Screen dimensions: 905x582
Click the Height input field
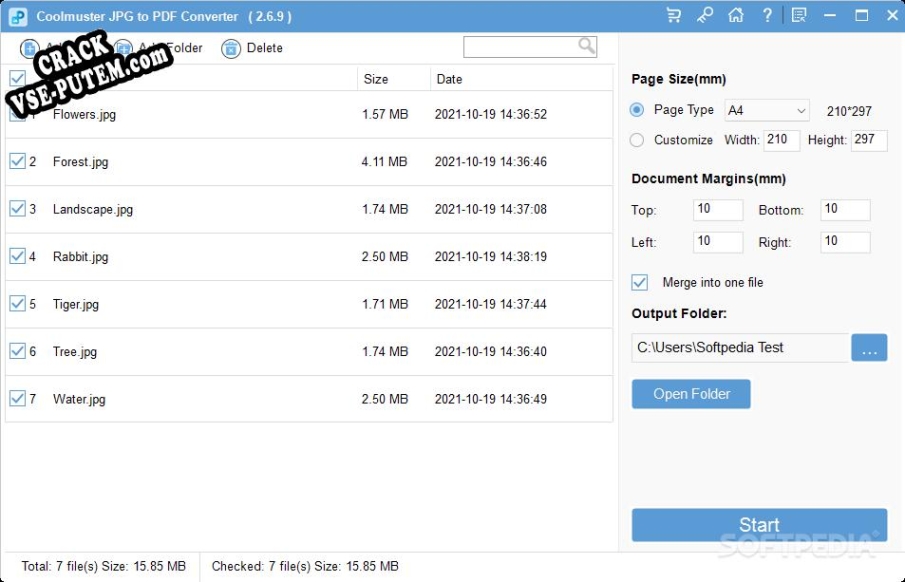[869, 140]
